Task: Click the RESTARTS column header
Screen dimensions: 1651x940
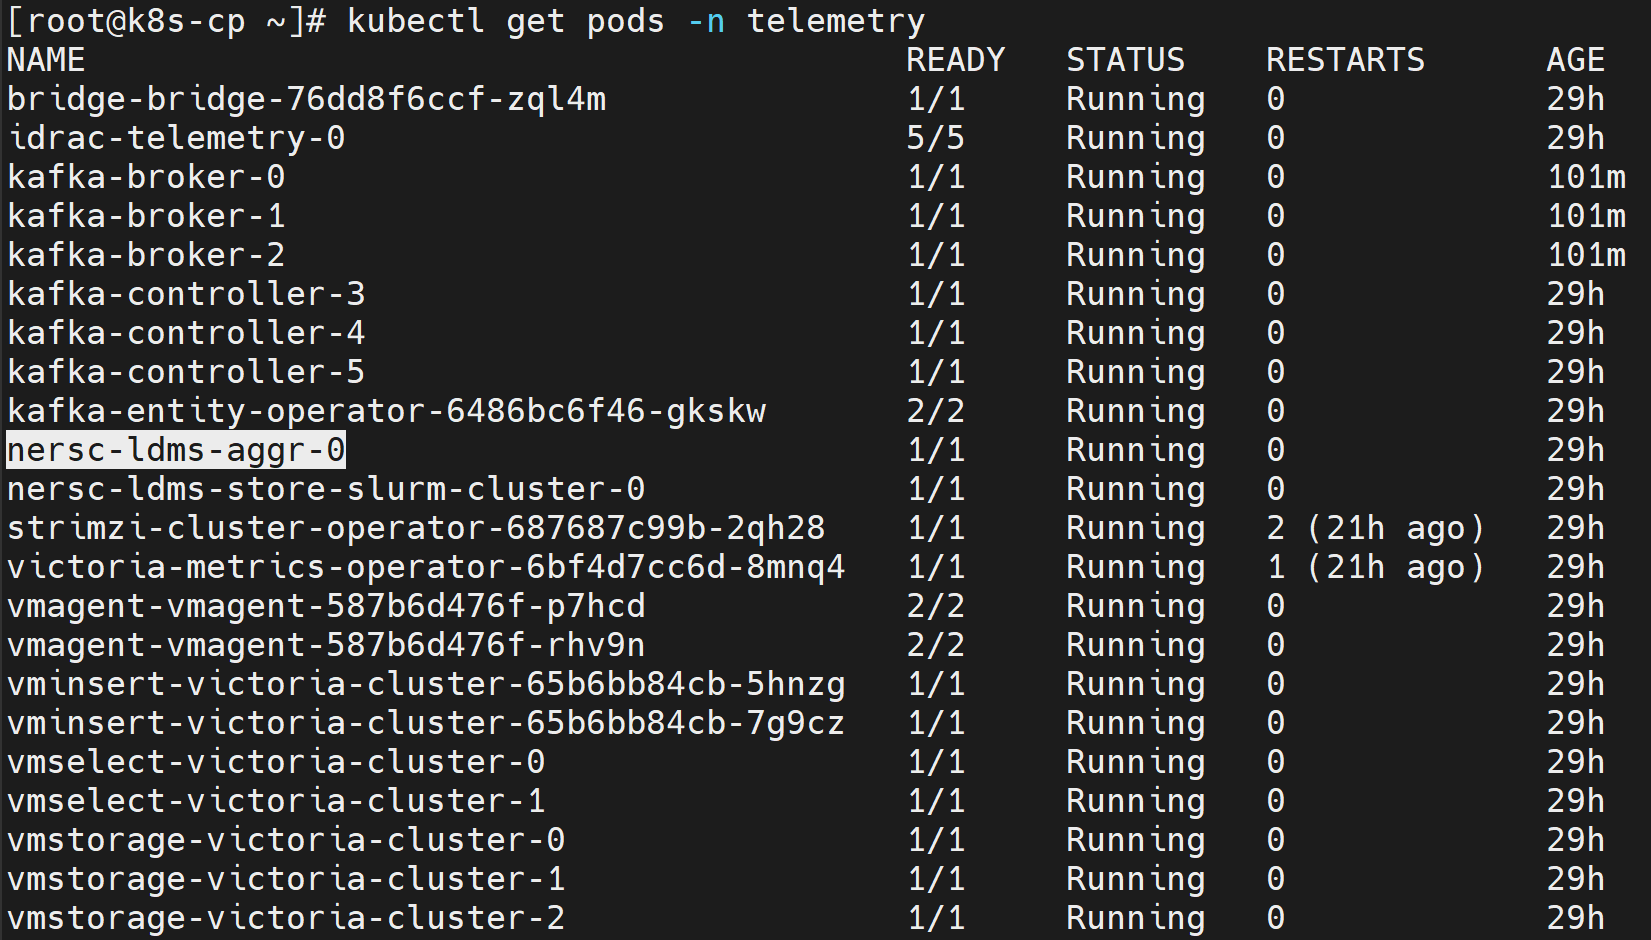Action: click(1346, 60)
